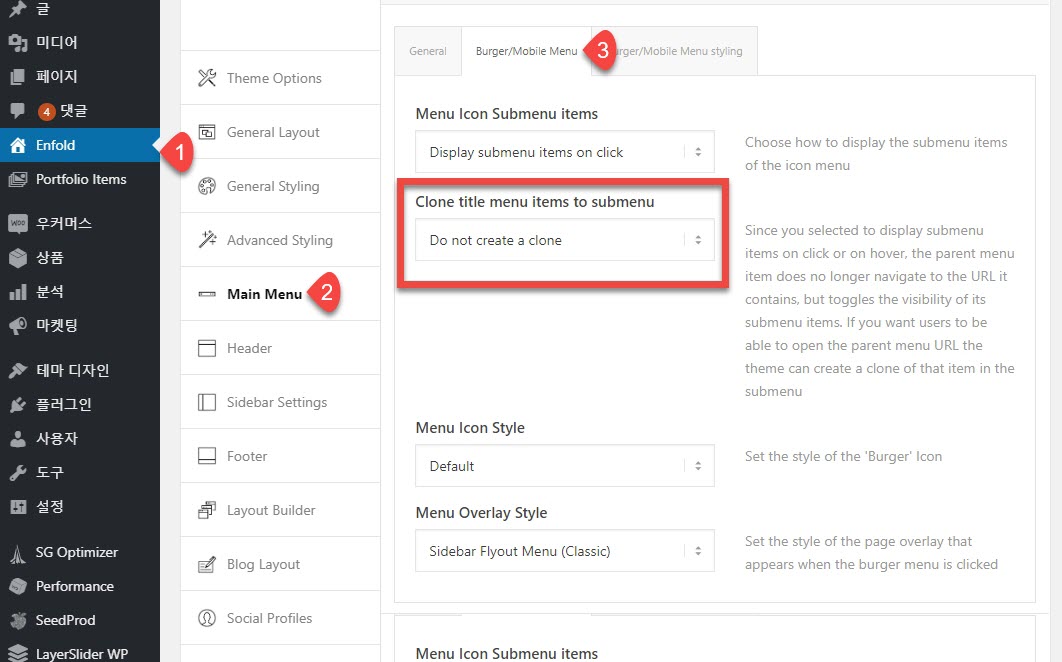Click the megaphone icon beside 마케팅

point(18,326)
